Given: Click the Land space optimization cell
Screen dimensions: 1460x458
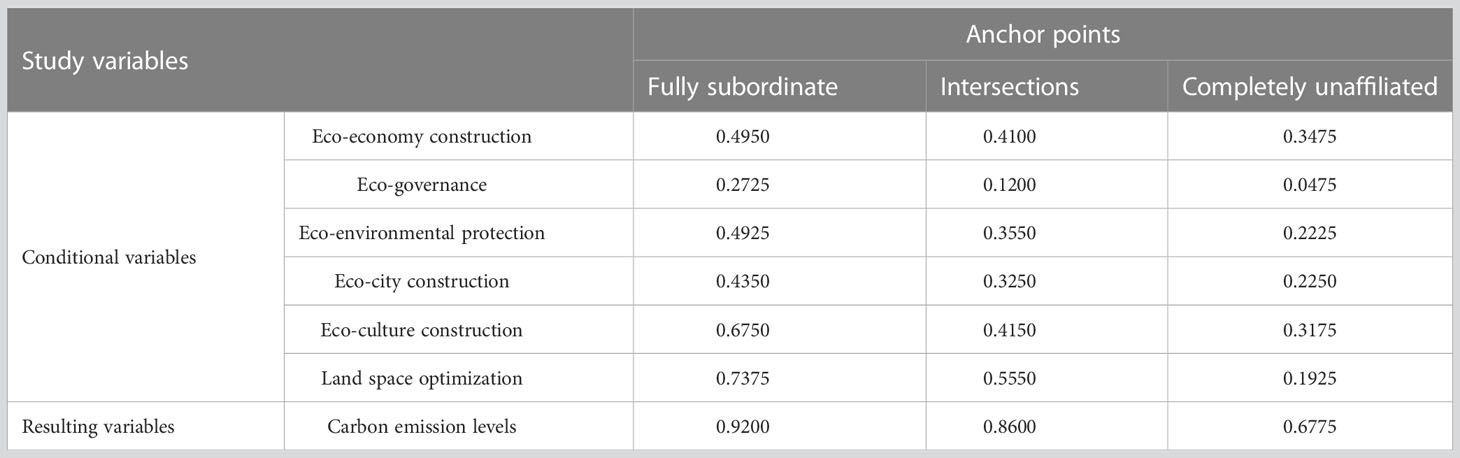Looking at the screenshot, I should pos(422,378).
